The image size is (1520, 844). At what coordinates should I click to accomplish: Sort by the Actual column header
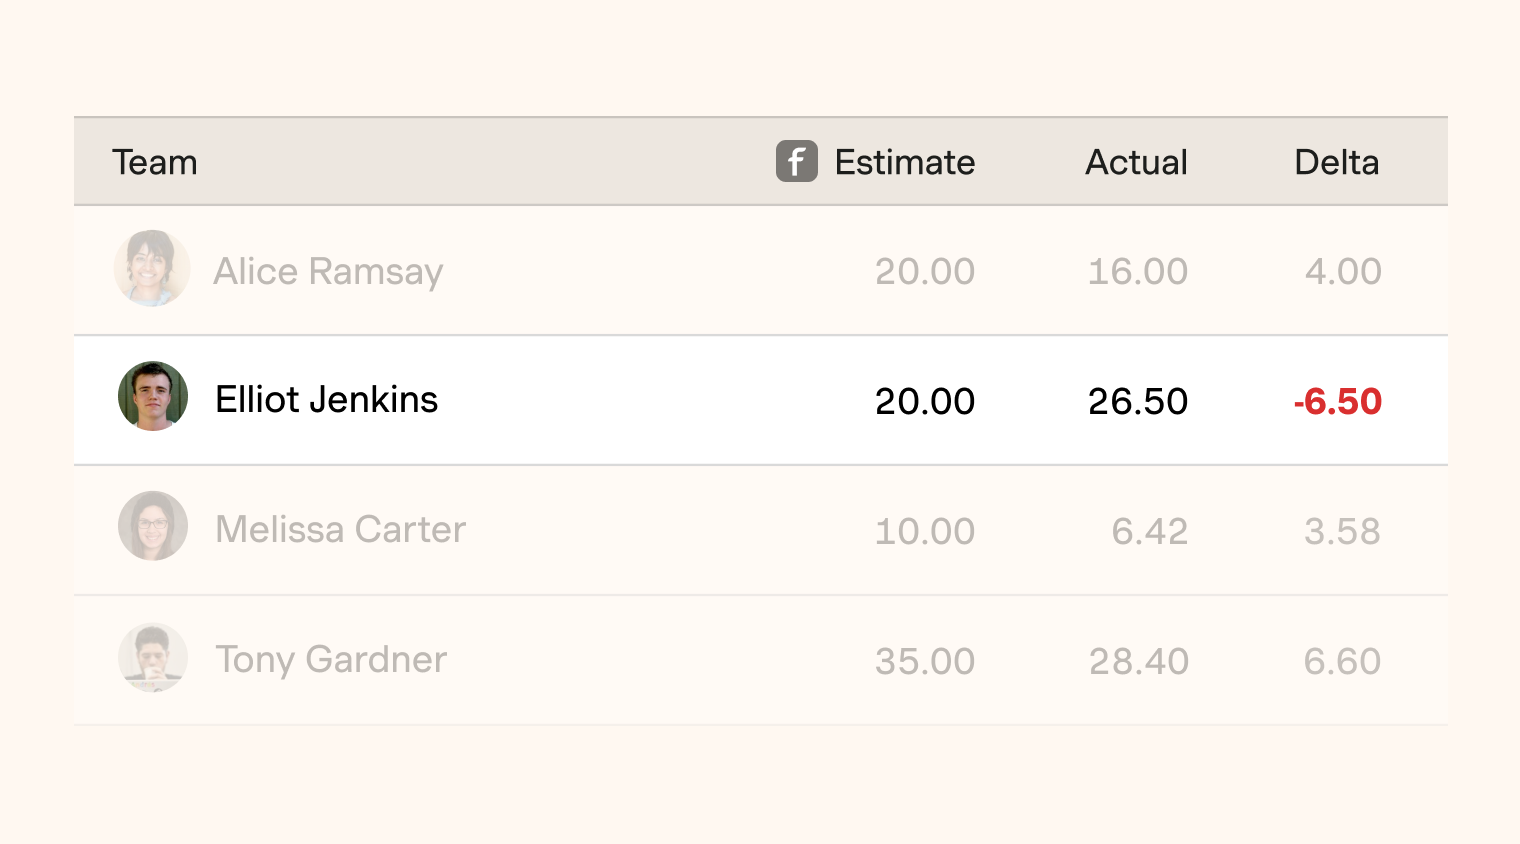(1137, 162)
